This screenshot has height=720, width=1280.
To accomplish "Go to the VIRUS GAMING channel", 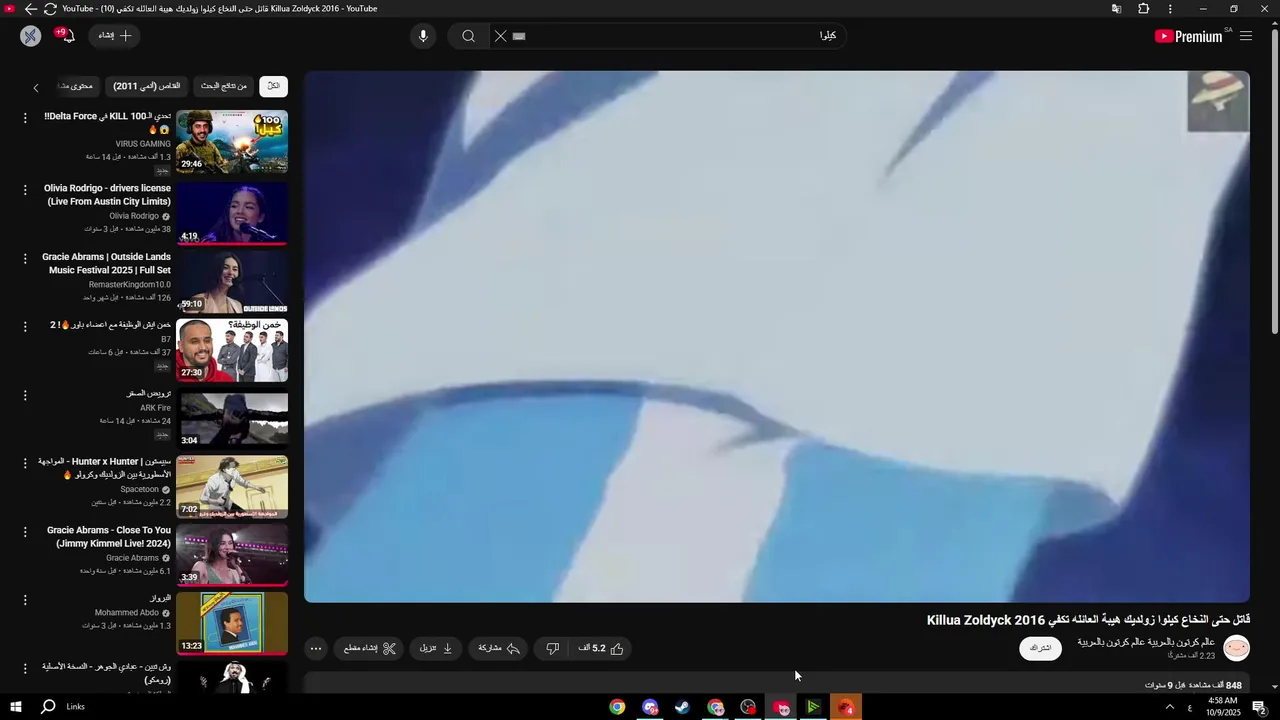I will (x=143, y=144).
